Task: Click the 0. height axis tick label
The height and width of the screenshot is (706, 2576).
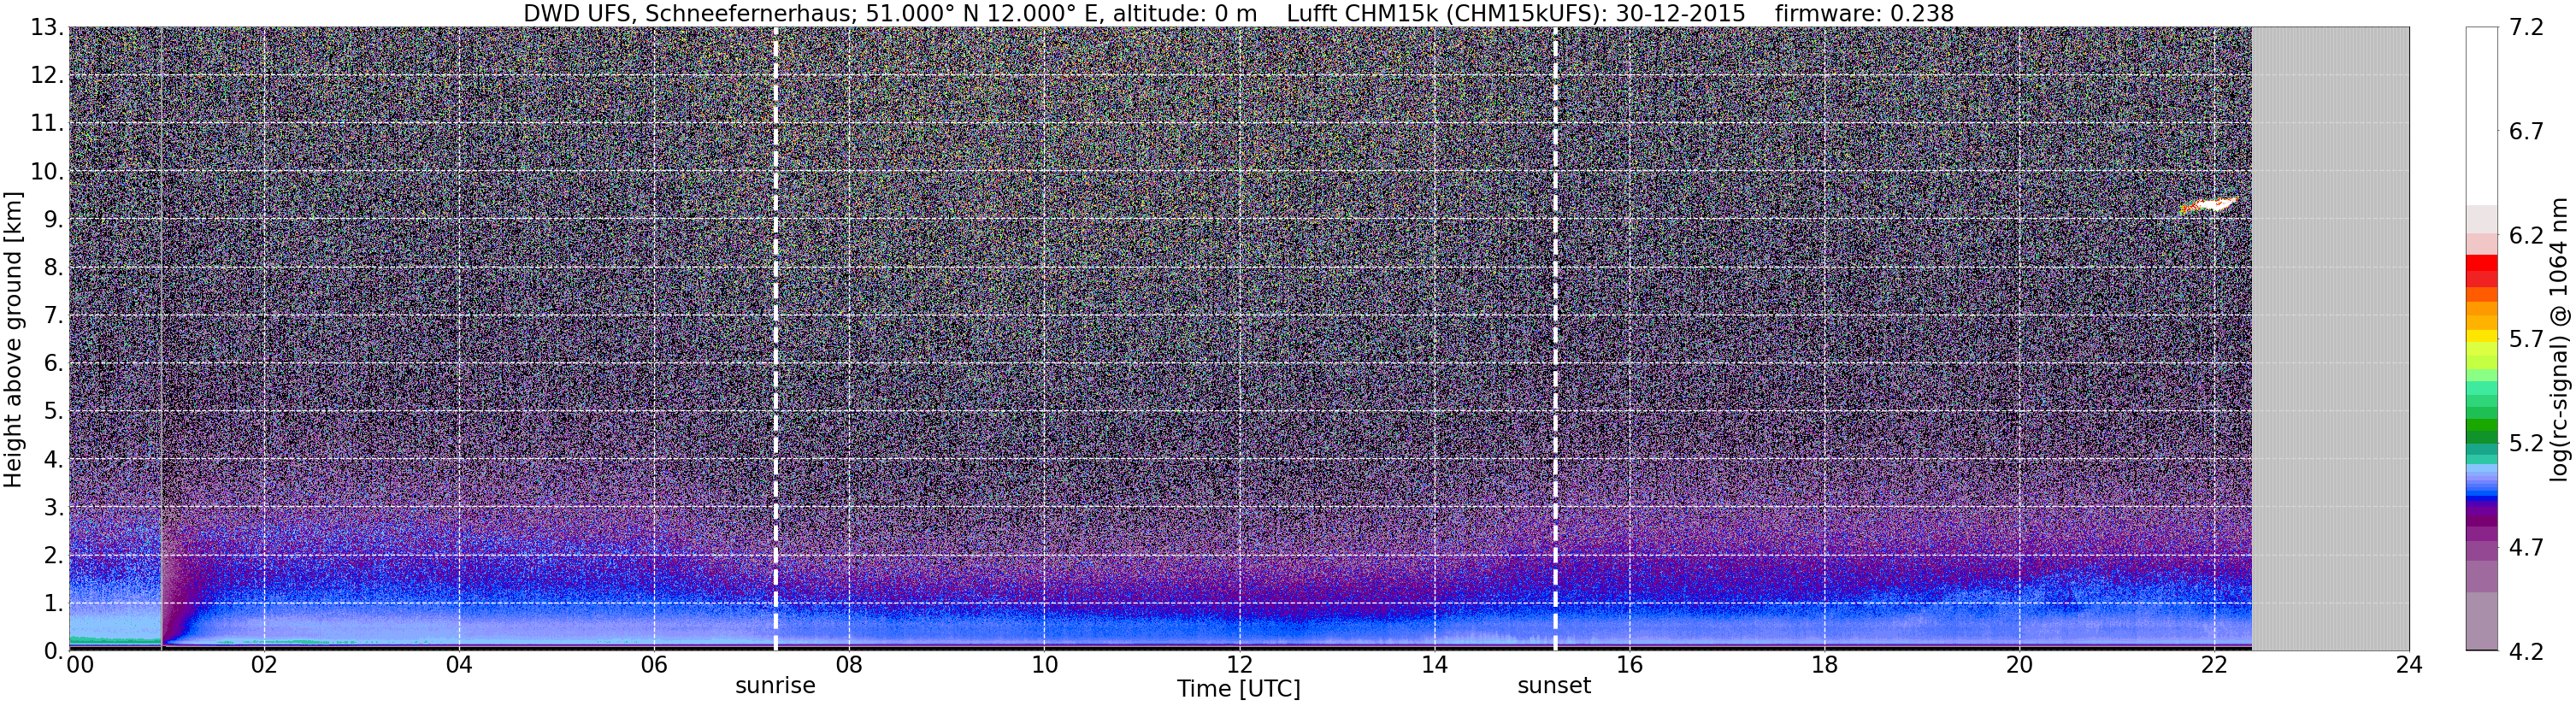Action: [54, 652]
